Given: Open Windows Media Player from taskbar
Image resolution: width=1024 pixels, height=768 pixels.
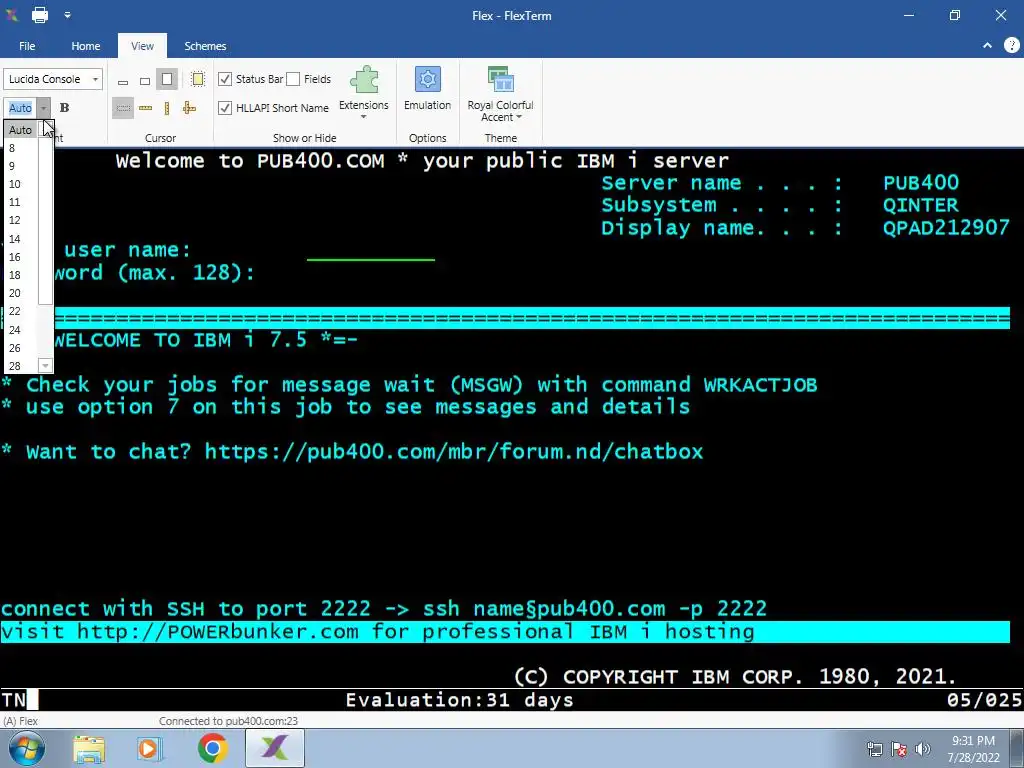Looking at the screenshot, I should [149, 749].
